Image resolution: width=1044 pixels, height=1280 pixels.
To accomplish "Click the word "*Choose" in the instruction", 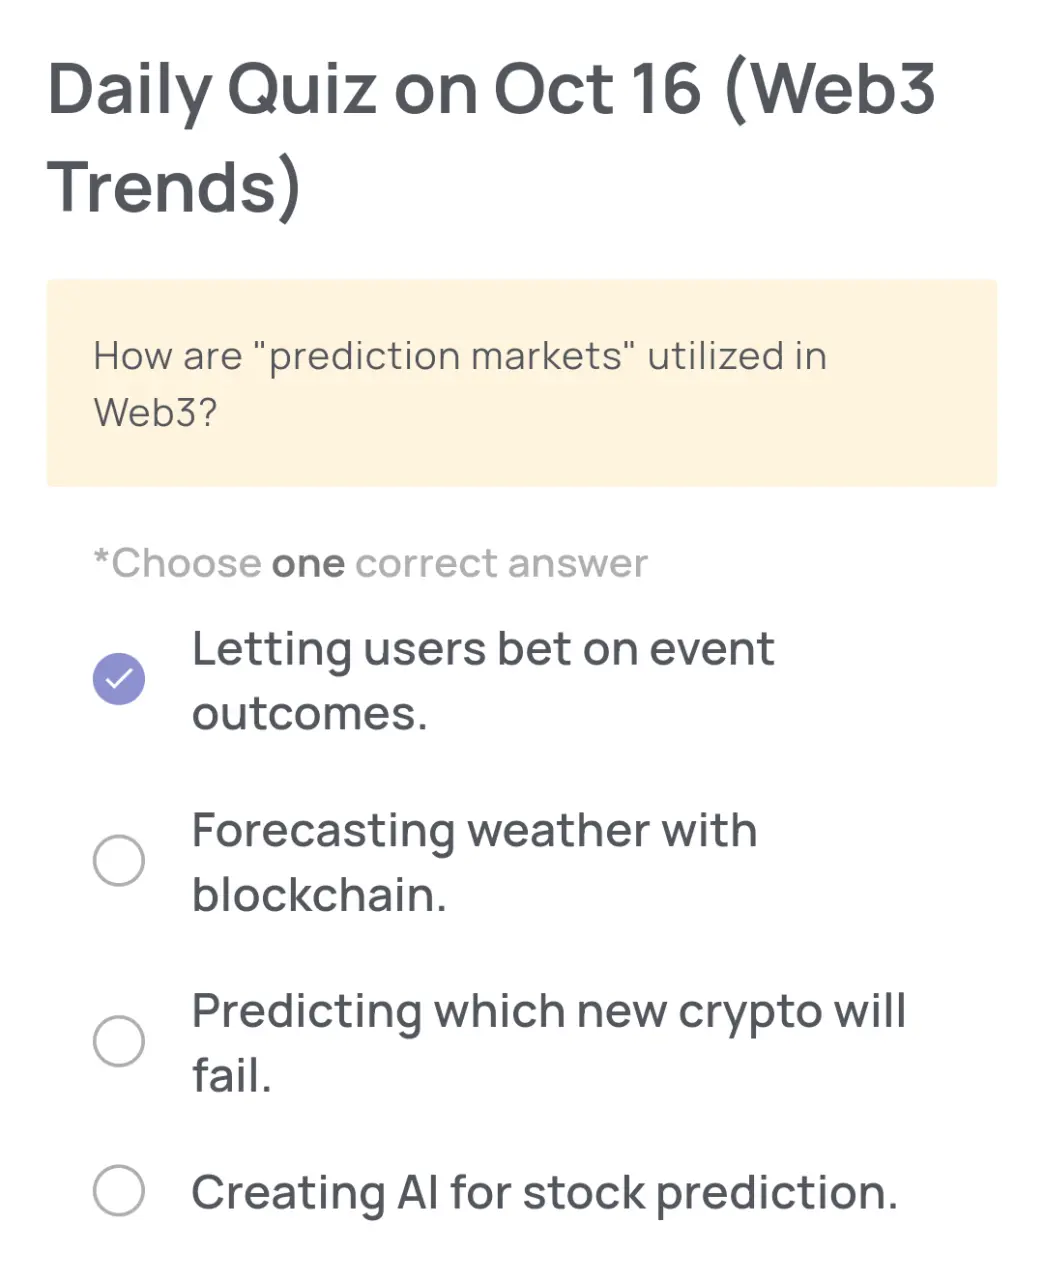I will pyautogui.click(x=177, y=564).
